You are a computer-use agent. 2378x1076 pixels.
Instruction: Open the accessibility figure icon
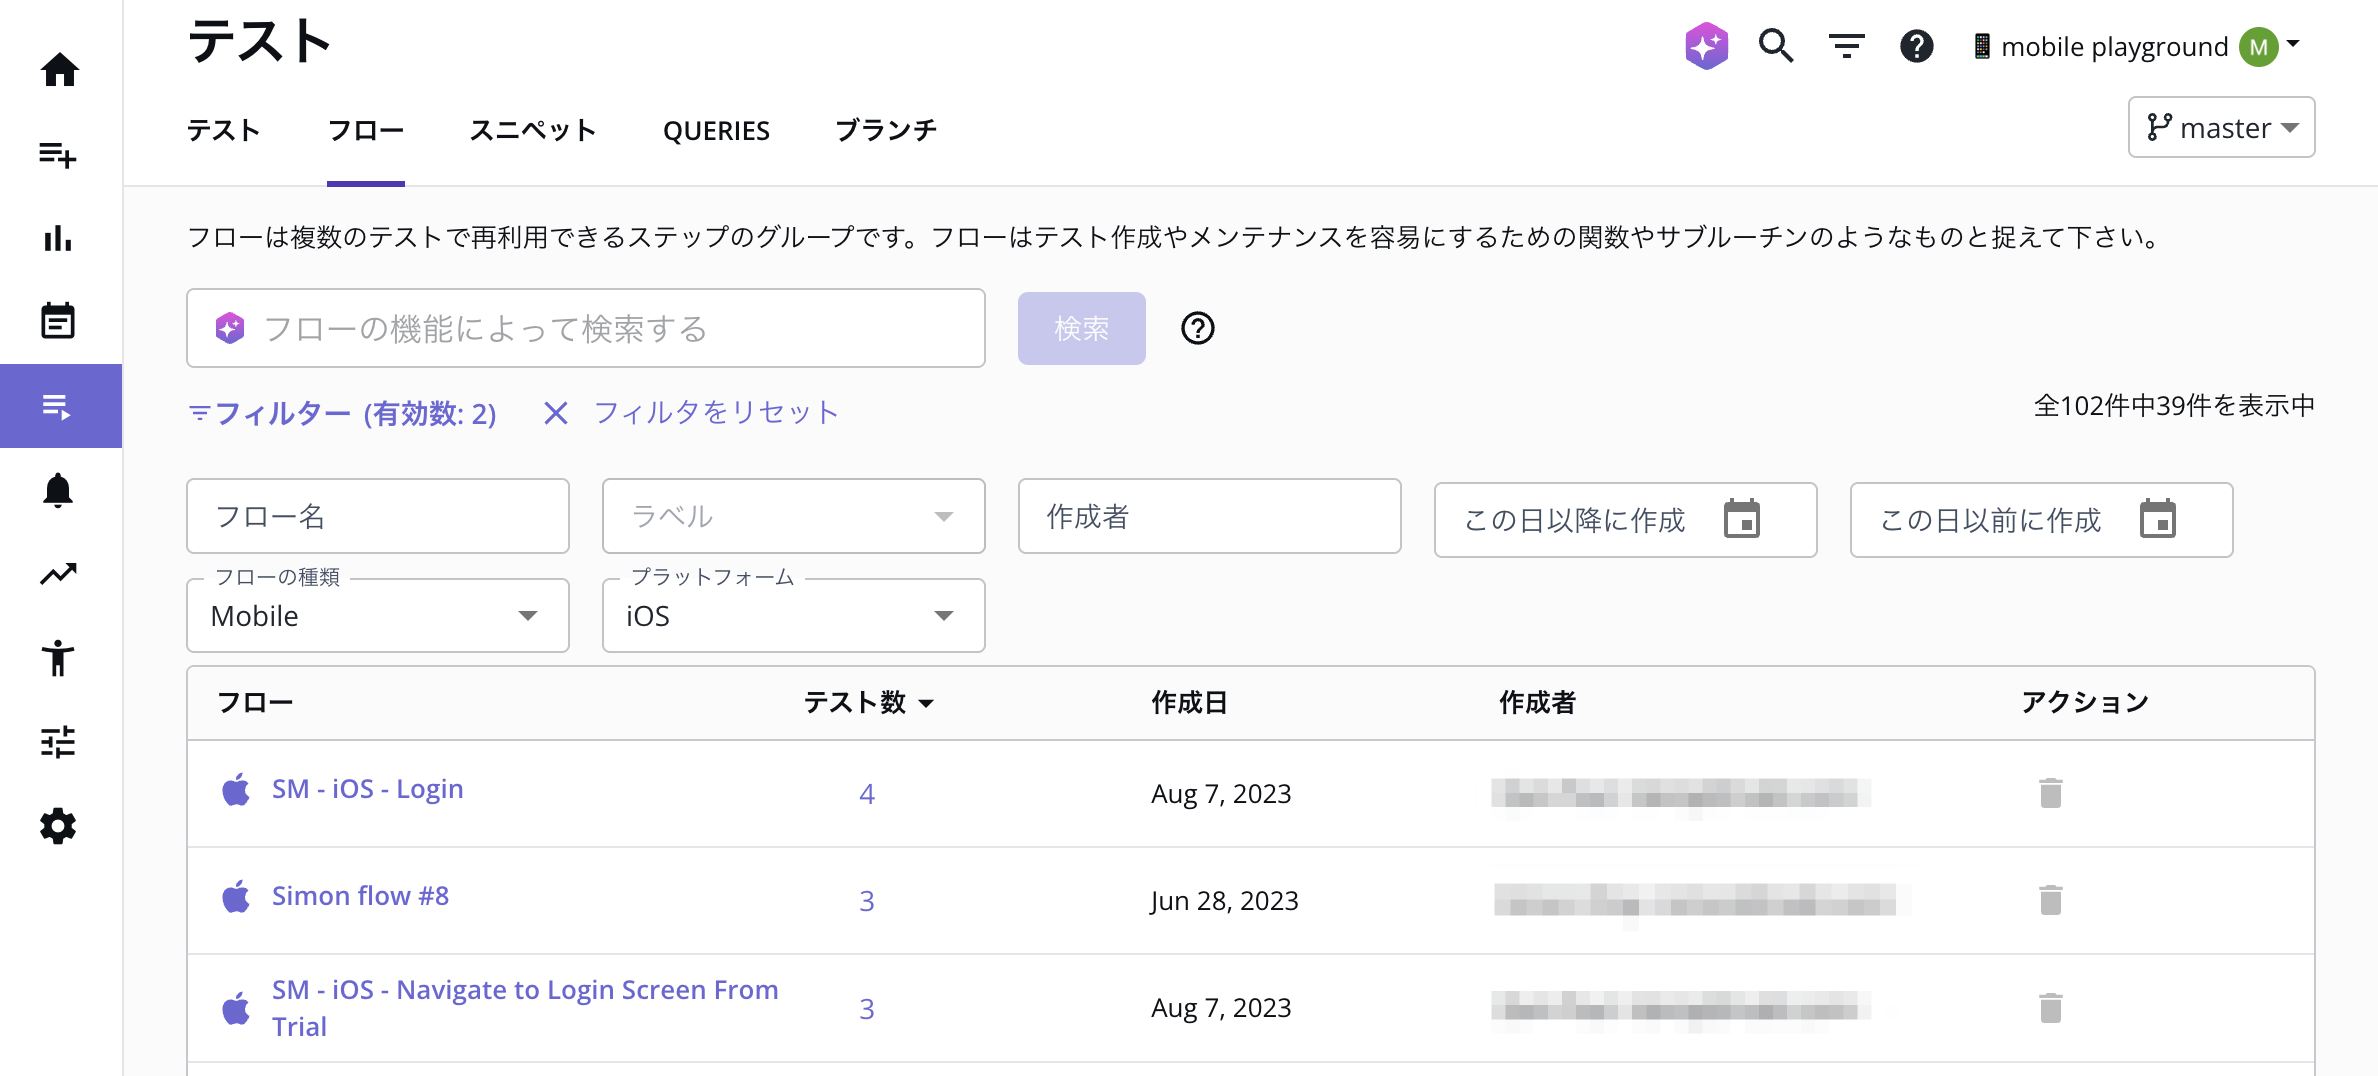coord(58,658)
